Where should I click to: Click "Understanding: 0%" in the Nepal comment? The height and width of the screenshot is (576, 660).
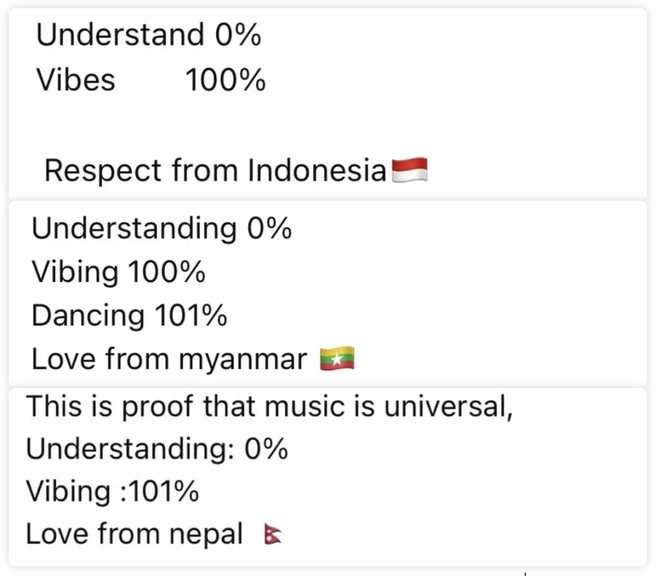pyautogui.click(x=157, y=449)
